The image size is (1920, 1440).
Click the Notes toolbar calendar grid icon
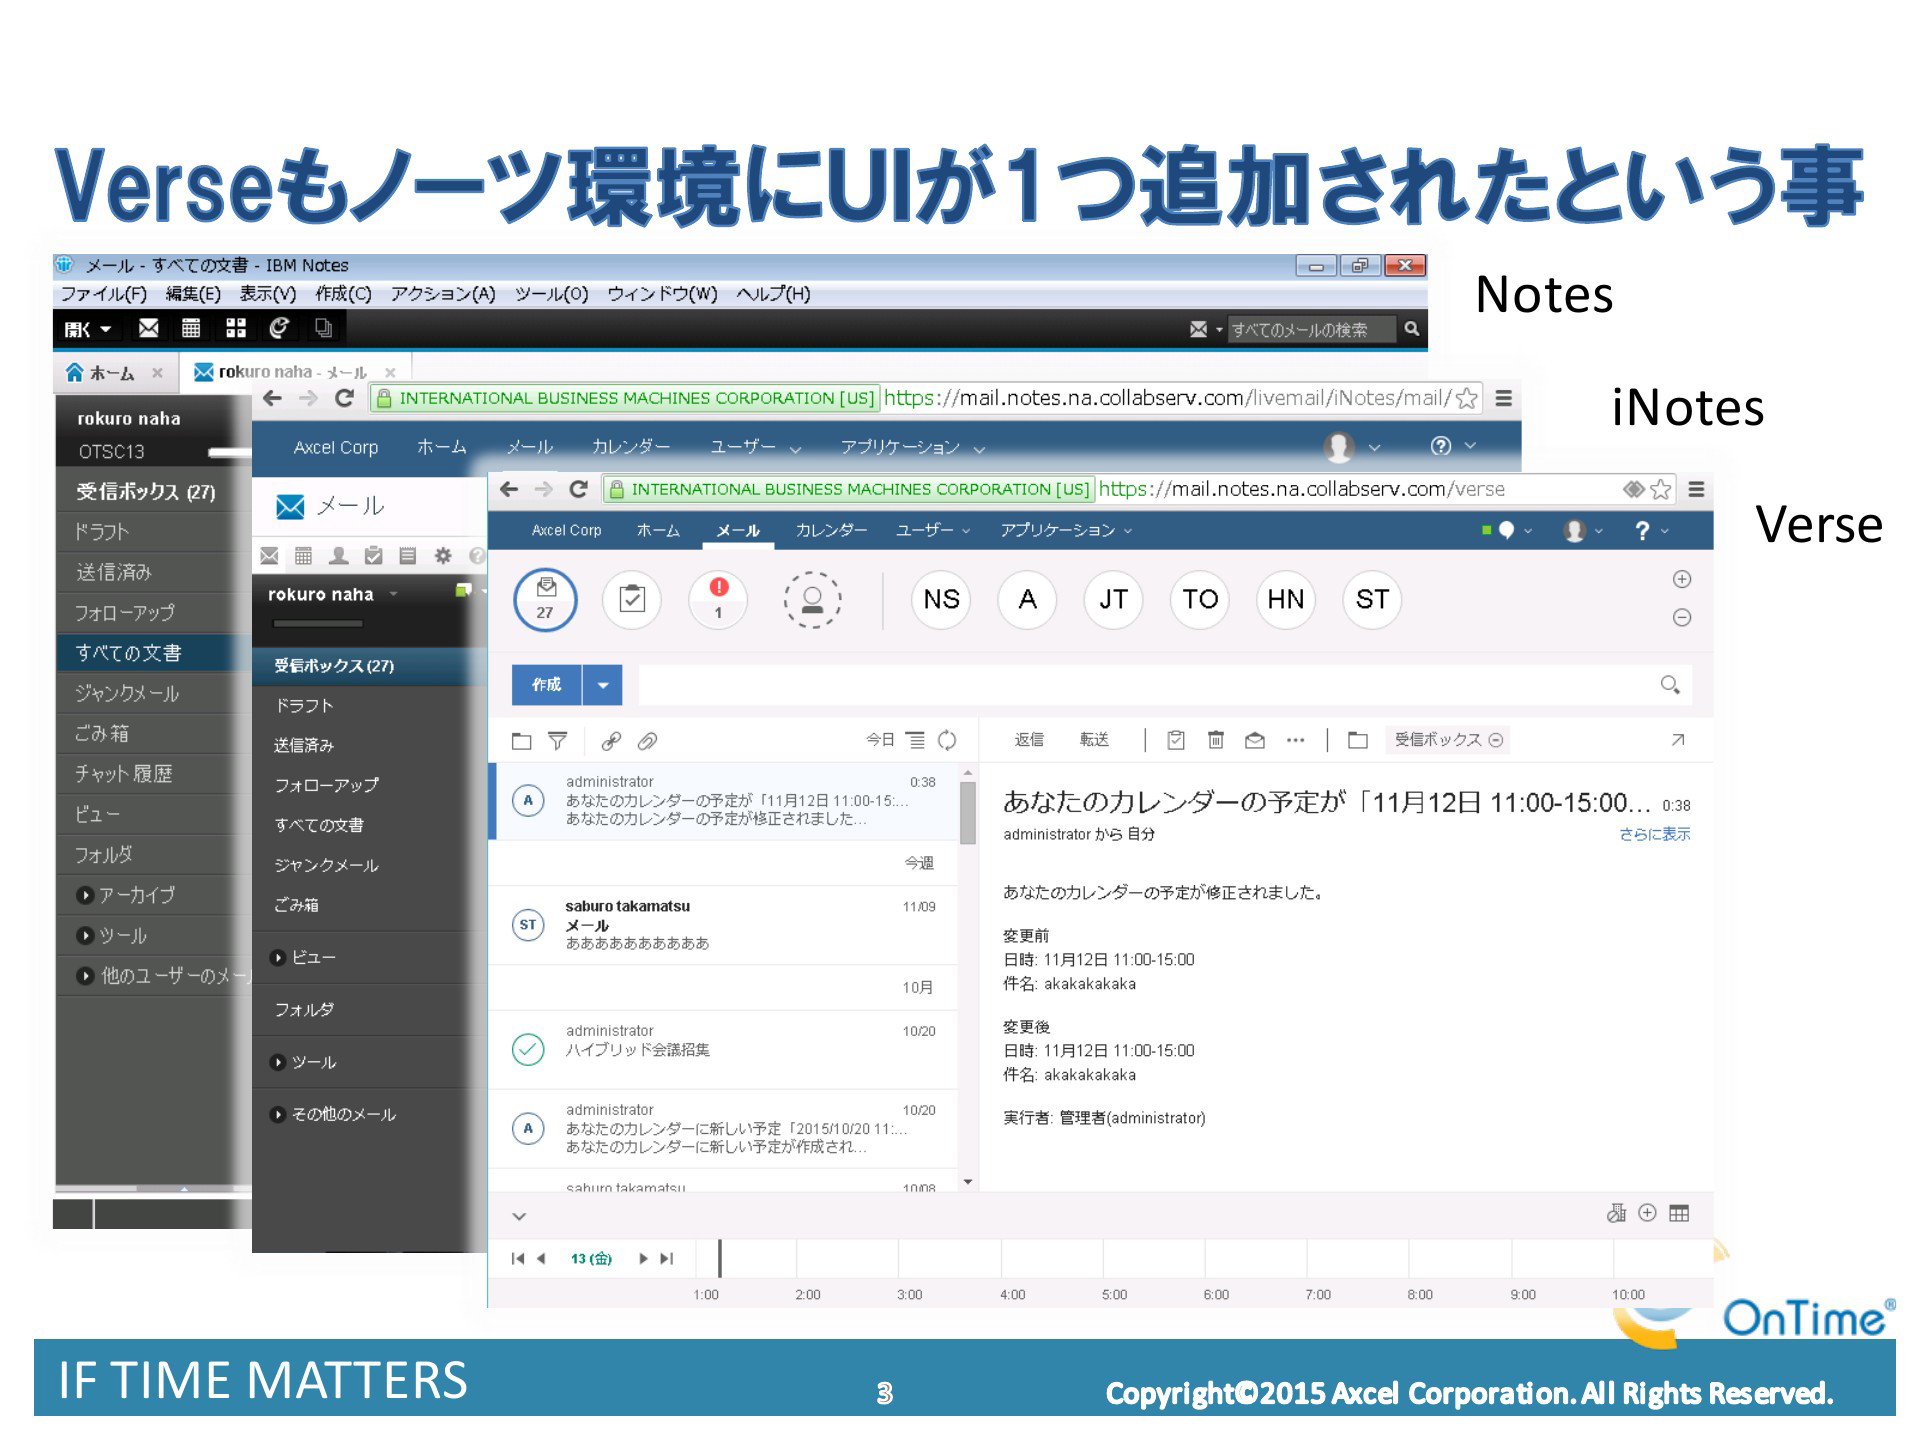pos(191,328)
